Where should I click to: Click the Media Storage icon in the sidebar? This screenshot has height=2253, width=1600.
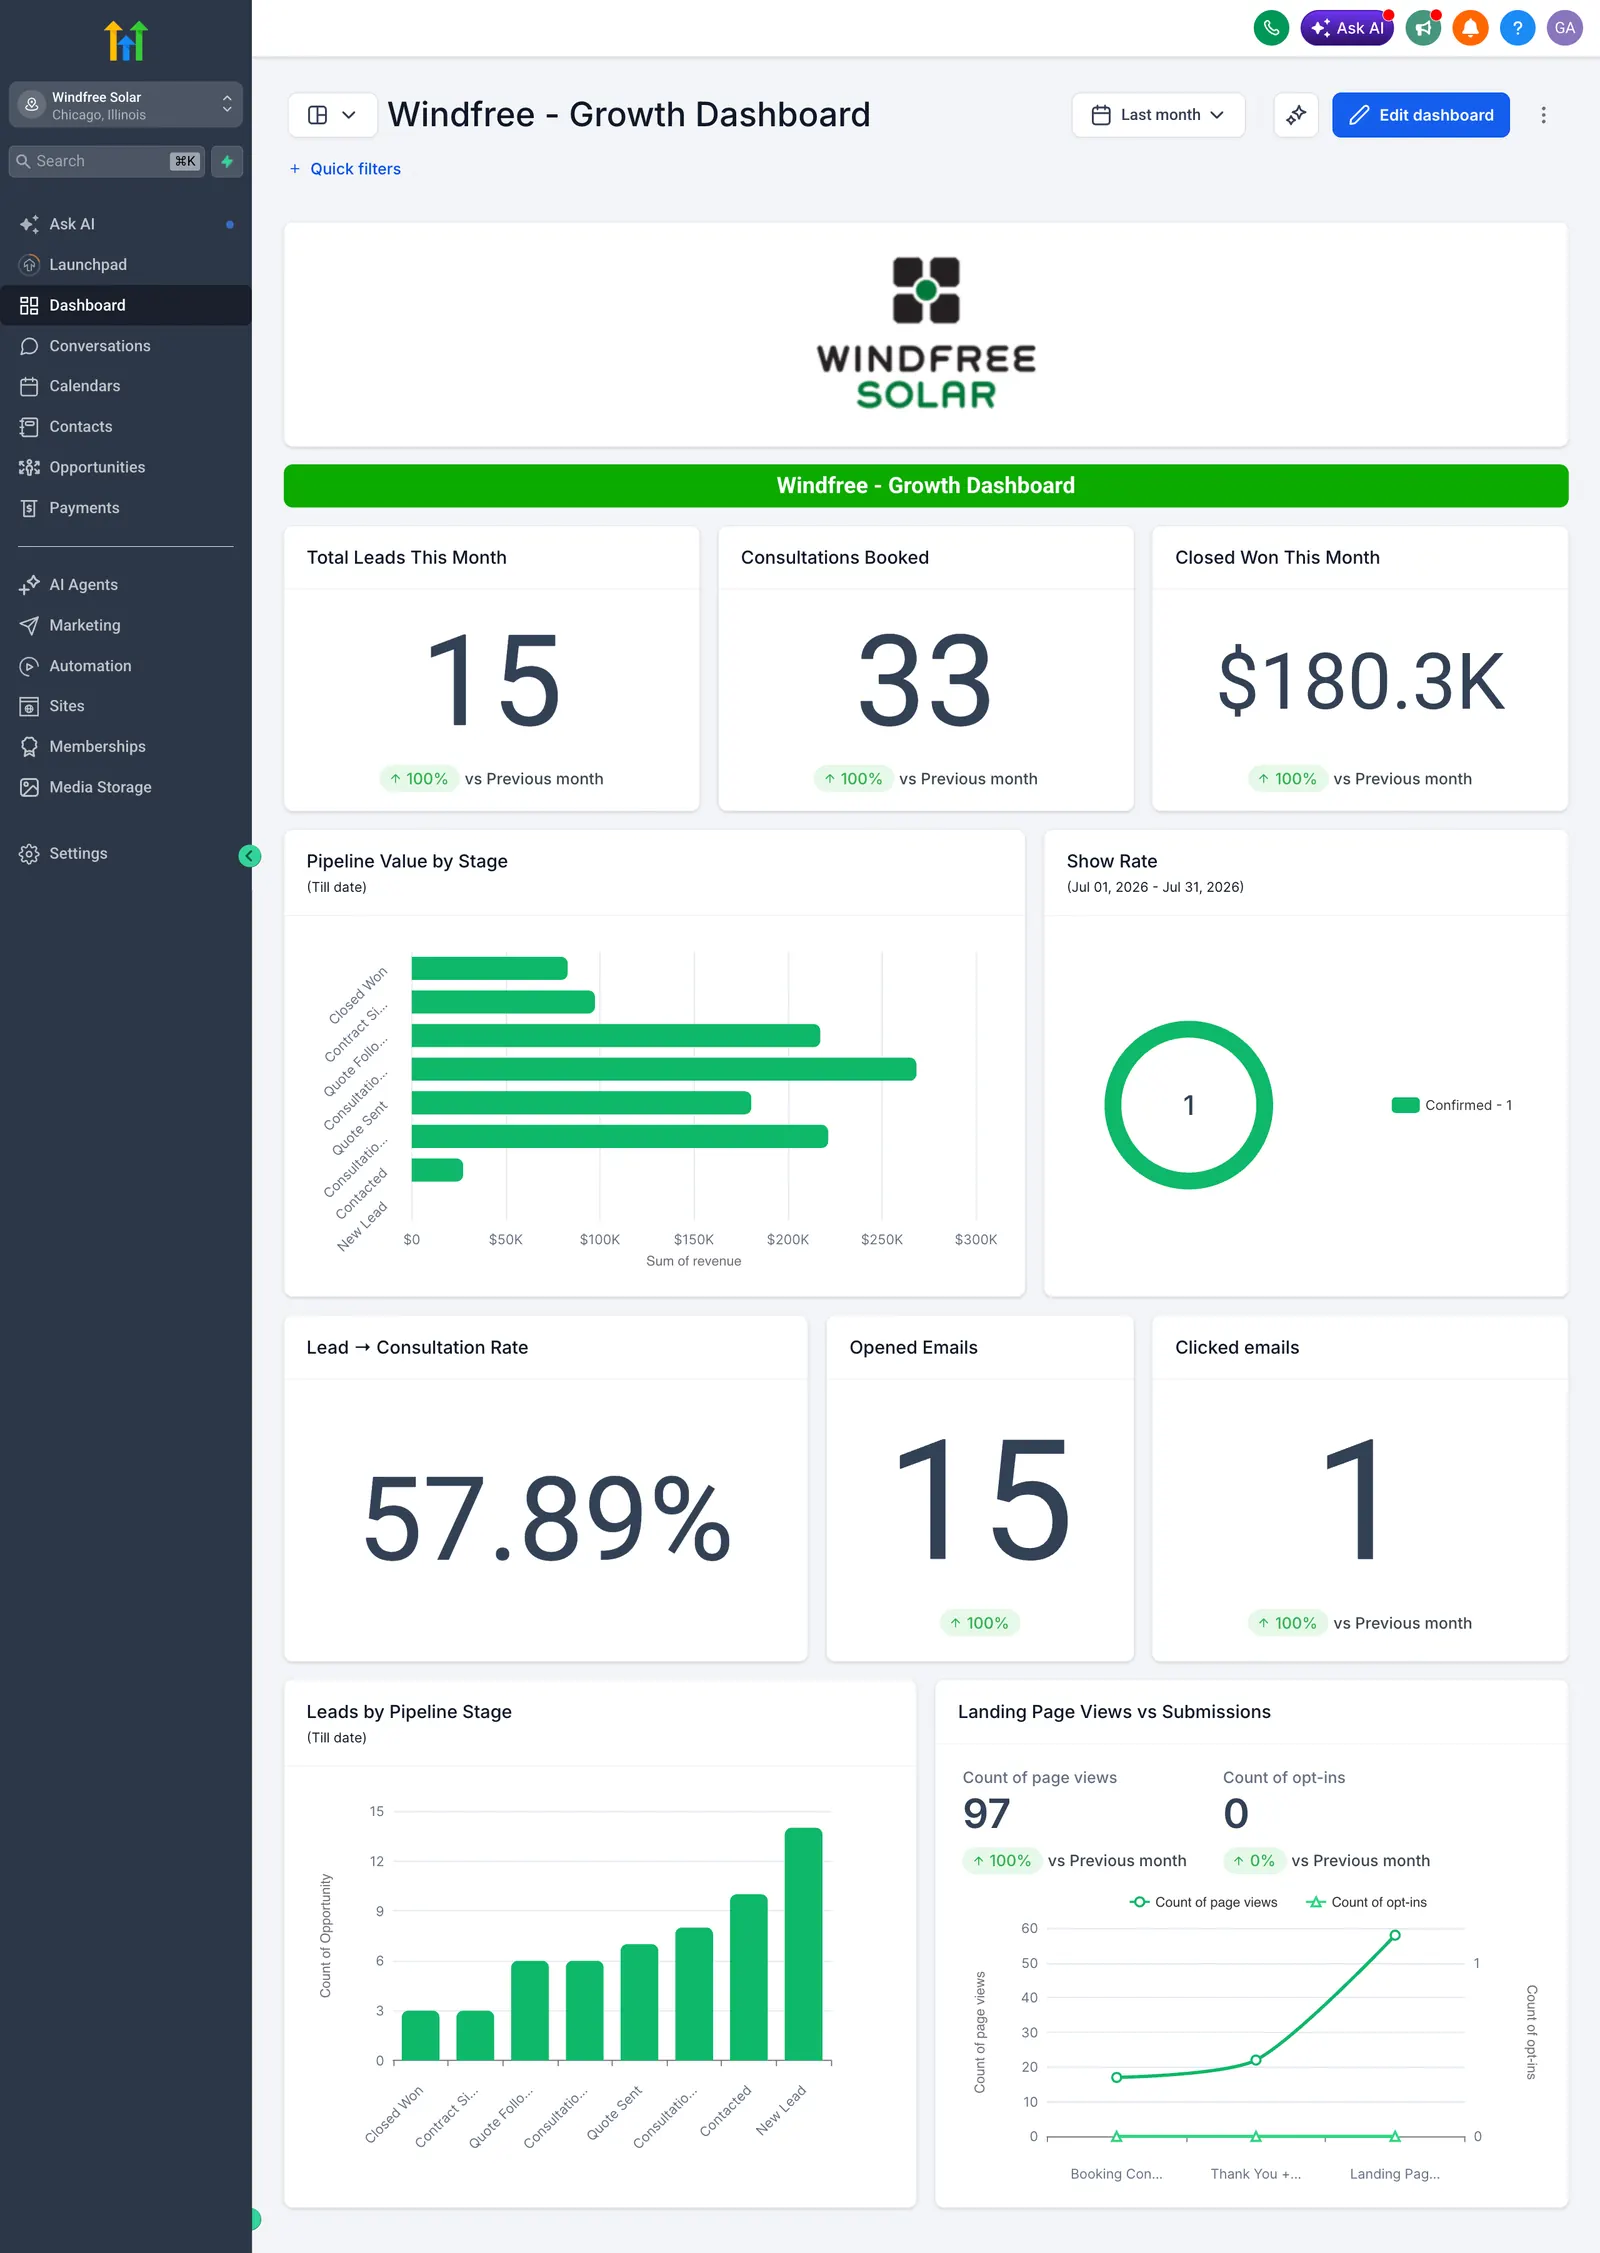coord(29,787)
